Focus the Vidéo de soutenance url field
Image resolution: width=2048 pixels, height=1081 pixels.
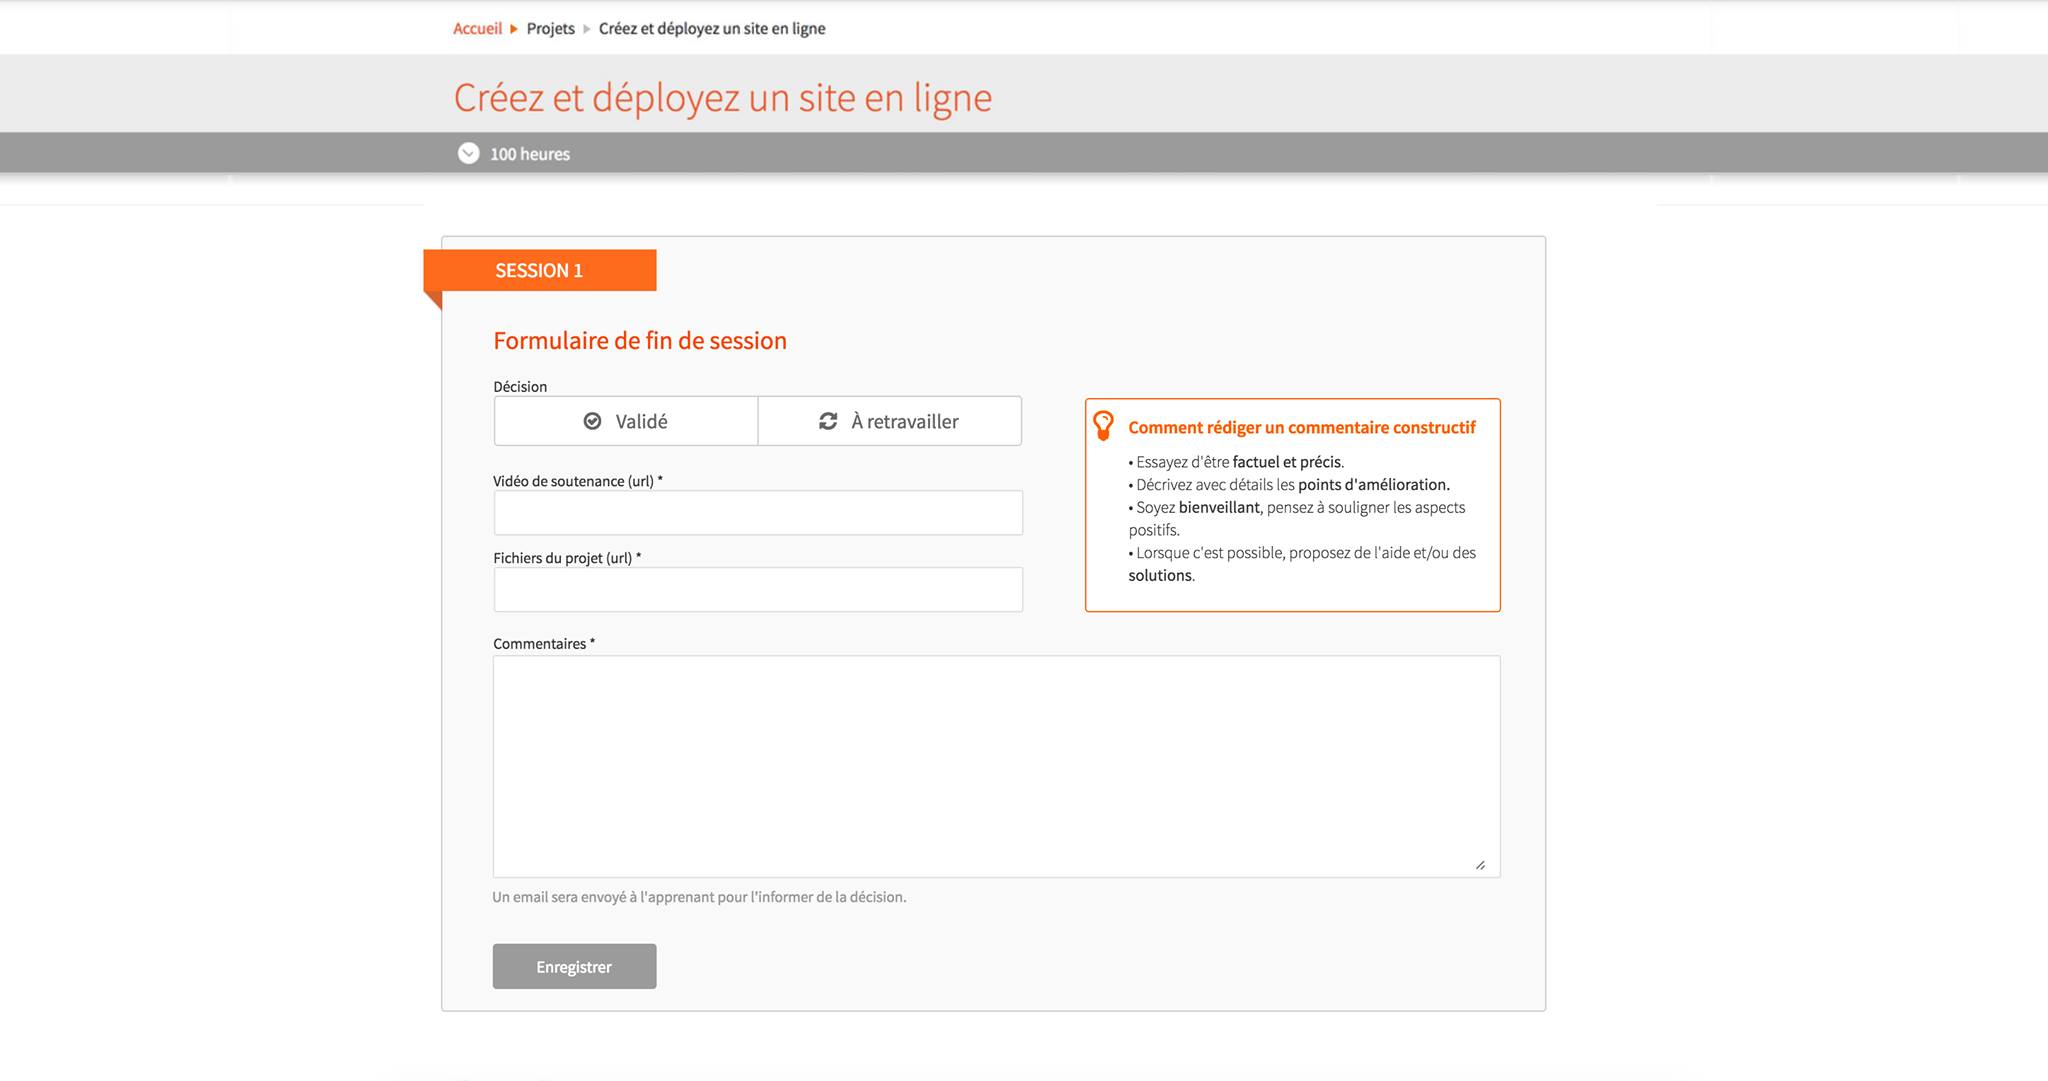[758, 513]
